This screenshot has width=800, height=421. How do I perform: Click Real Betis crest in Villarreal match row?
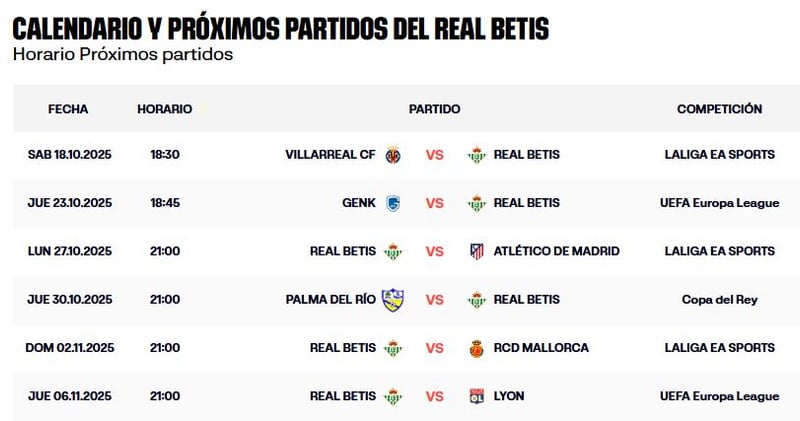tap(476, 155)
